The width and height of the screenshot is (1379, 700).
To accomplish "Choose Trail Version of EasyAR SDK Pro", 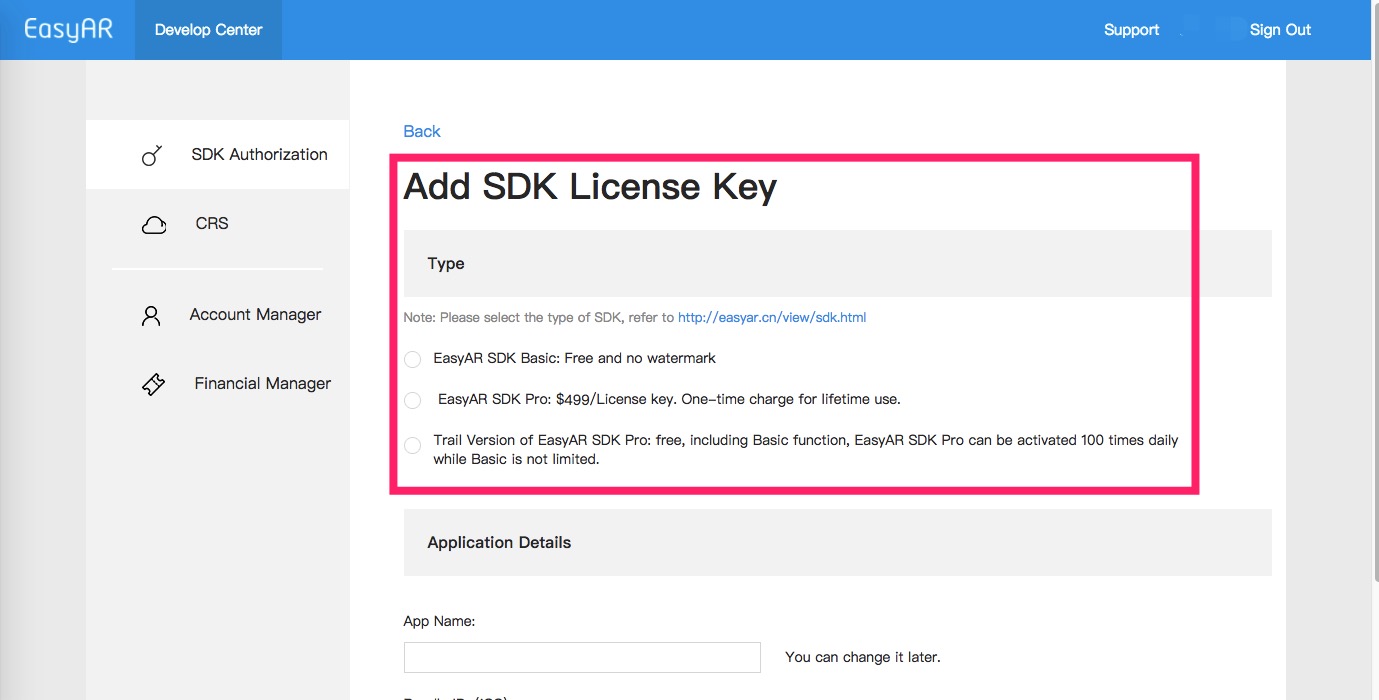I will coord(412,446).
